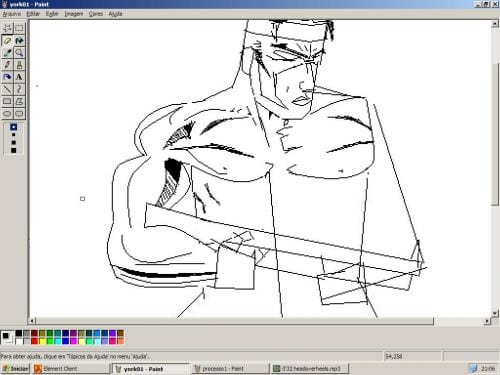The image size is (500, 375).
Task: Switch to Element Client taskbar window
Action: coord(71,369)
